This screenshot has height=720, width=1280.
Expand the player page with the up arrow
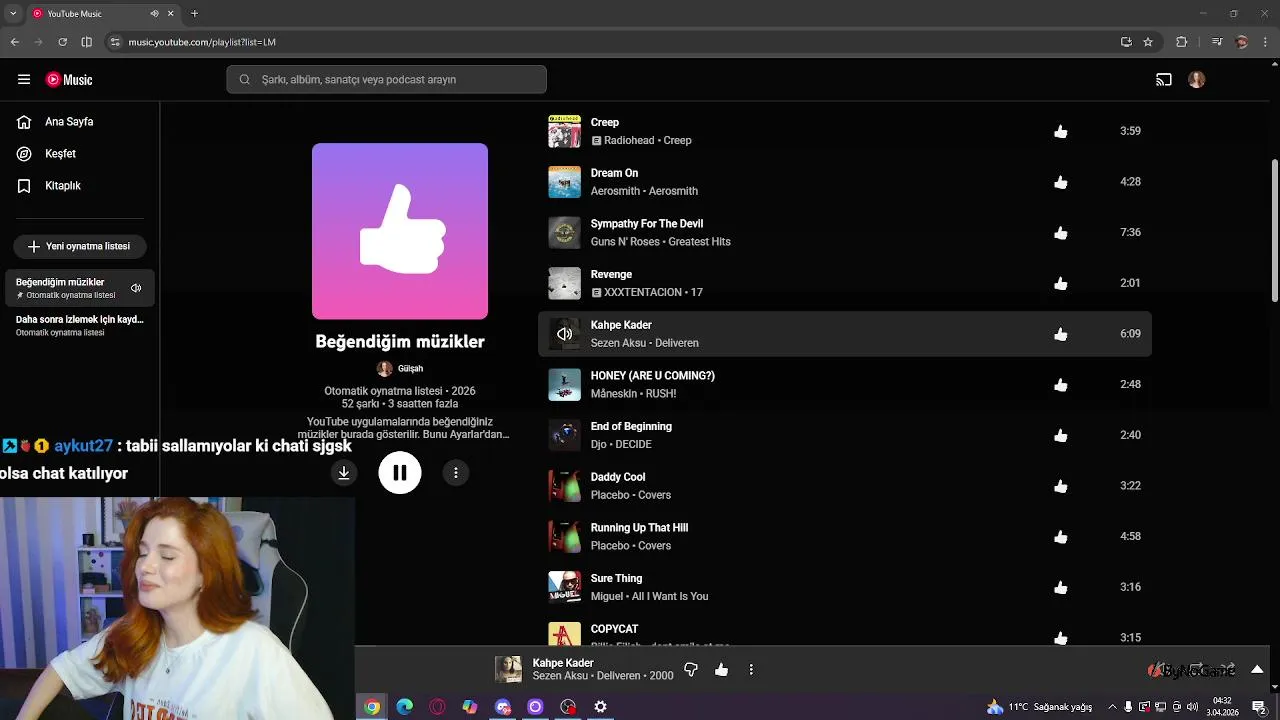1257,670
